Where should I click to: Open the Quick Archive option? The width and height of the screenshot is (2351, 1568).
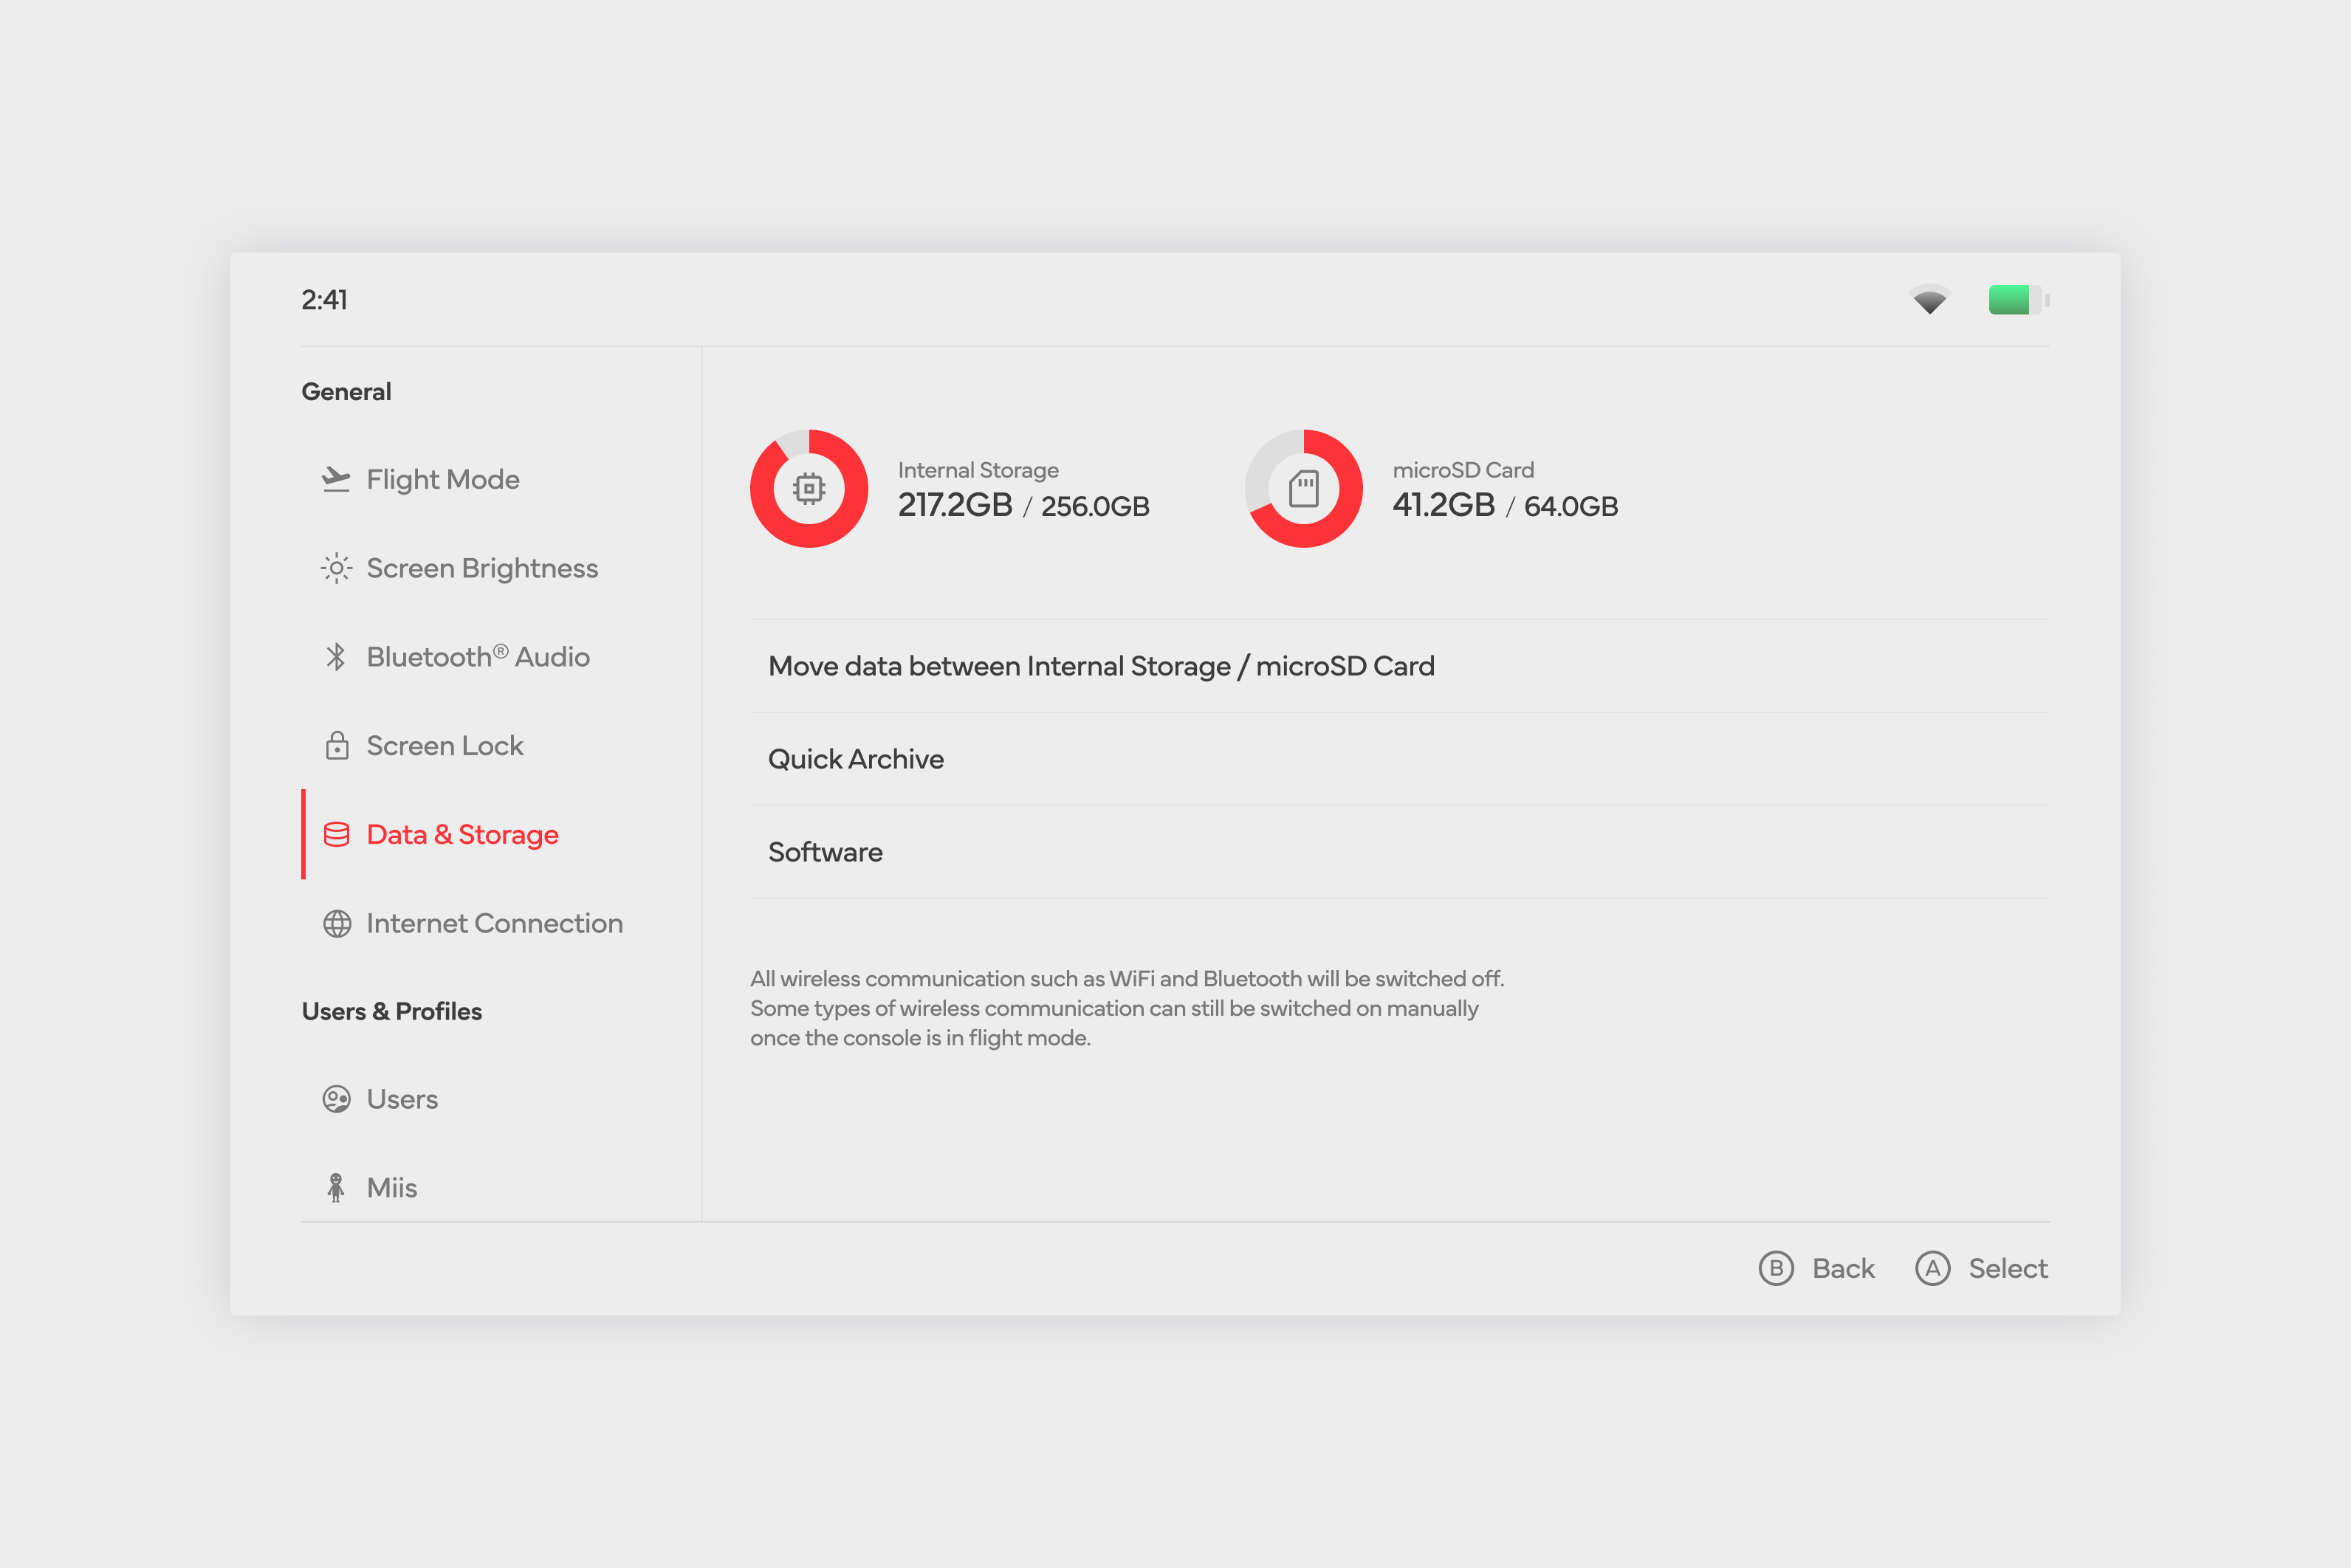pos(855,760)
